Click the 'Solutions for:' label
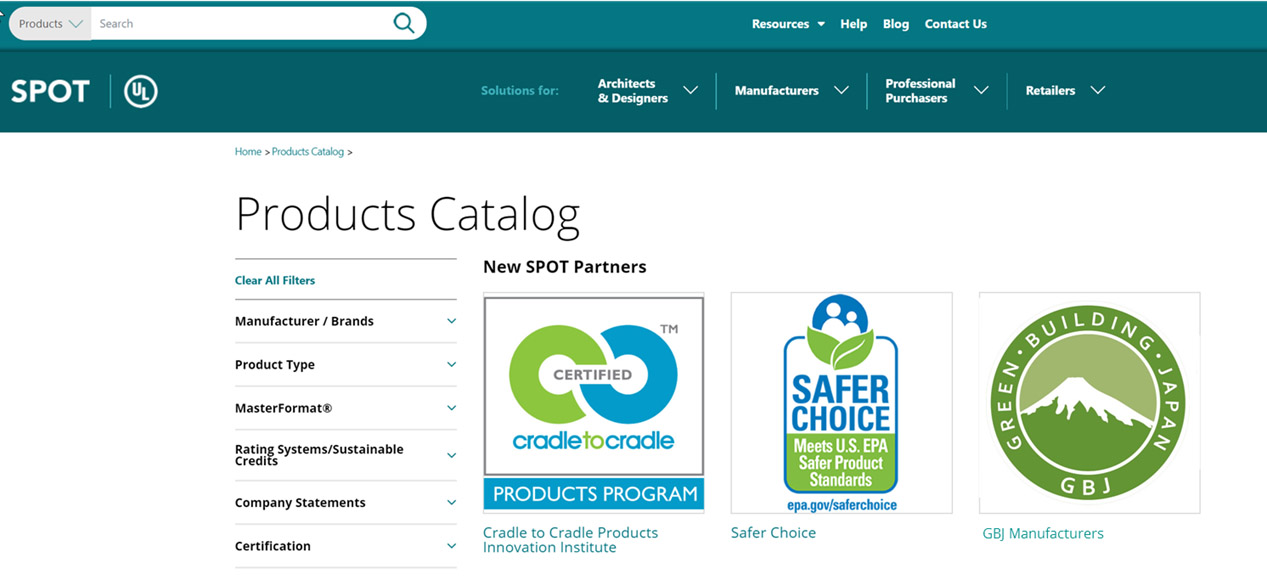Screen dimensions: 1267x580 tap(520, 91)
